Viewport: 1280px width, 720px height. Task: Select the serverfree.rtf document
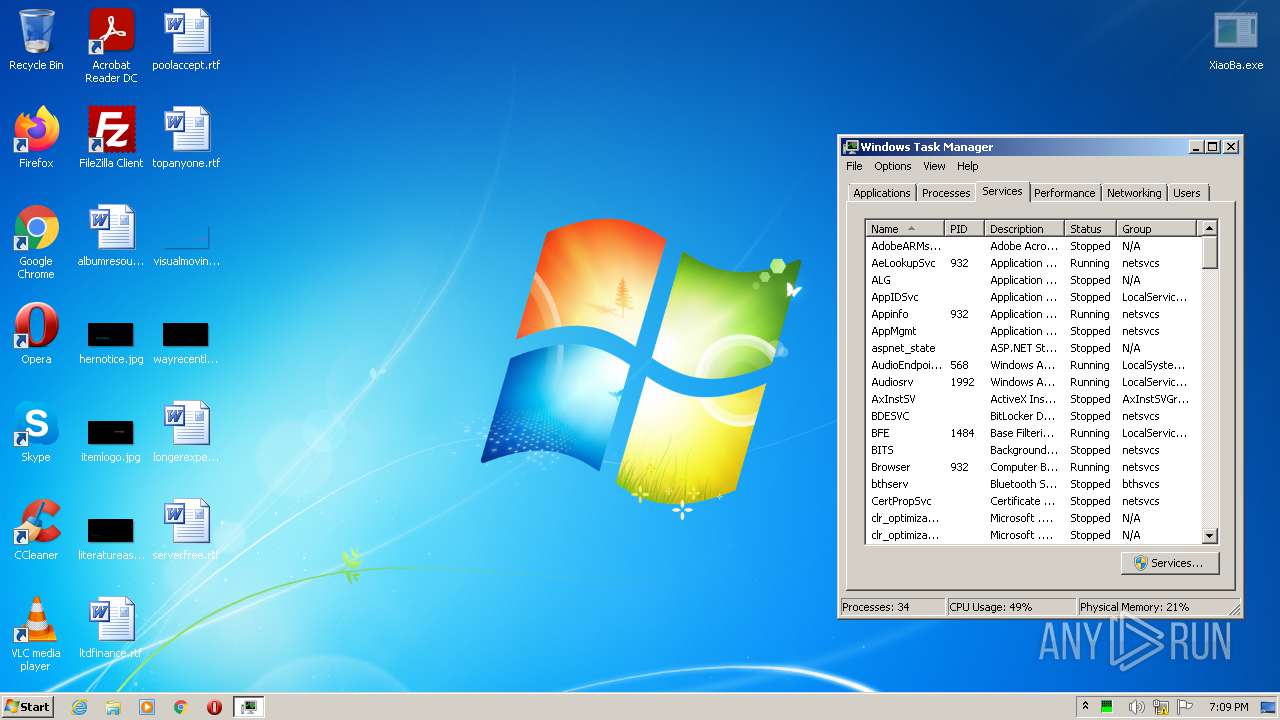tap(186, 530)
